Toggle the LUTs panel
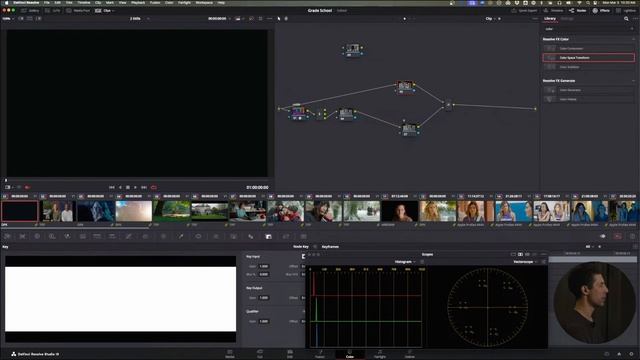 [x=53, y=11]
